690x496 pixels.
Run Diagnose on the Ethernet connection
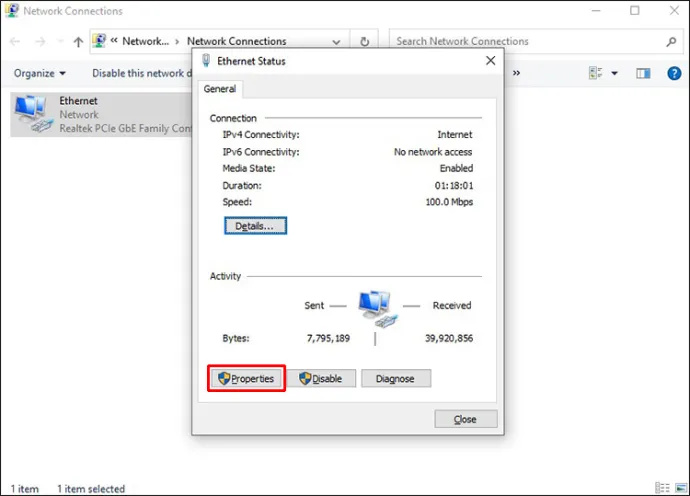(x=396, y=378)
